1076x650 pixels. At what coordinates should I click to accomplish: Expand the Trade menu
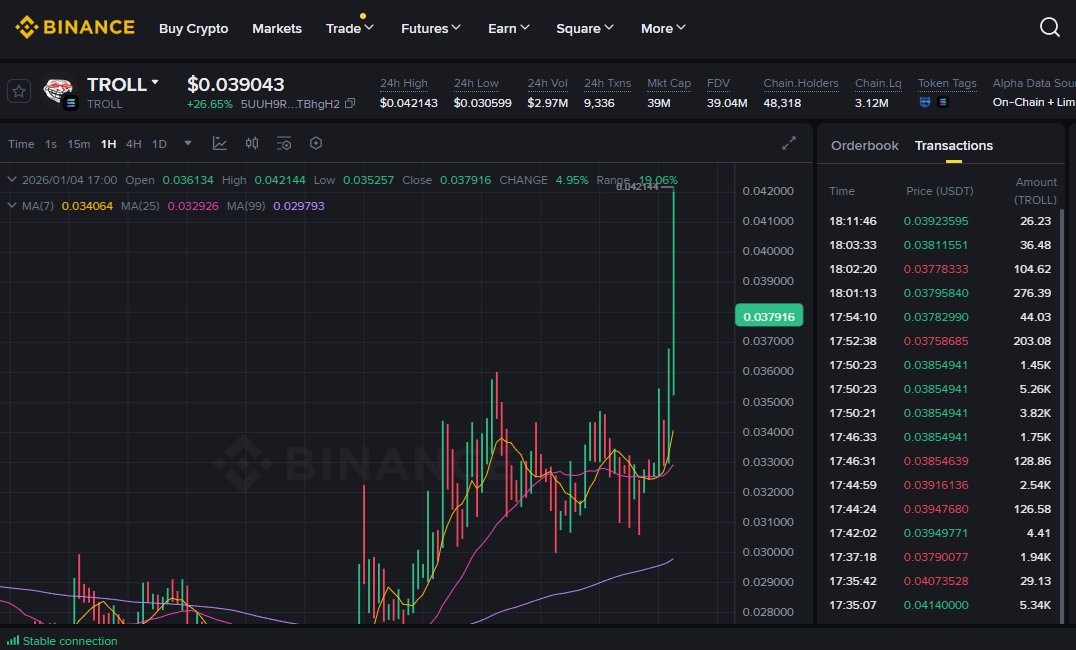coord(349,28)
